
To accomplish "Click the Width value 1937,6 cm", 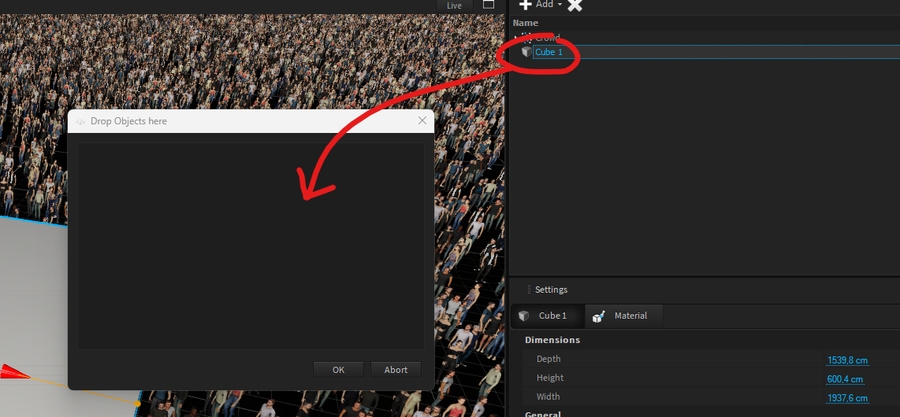I will [847, 398].
